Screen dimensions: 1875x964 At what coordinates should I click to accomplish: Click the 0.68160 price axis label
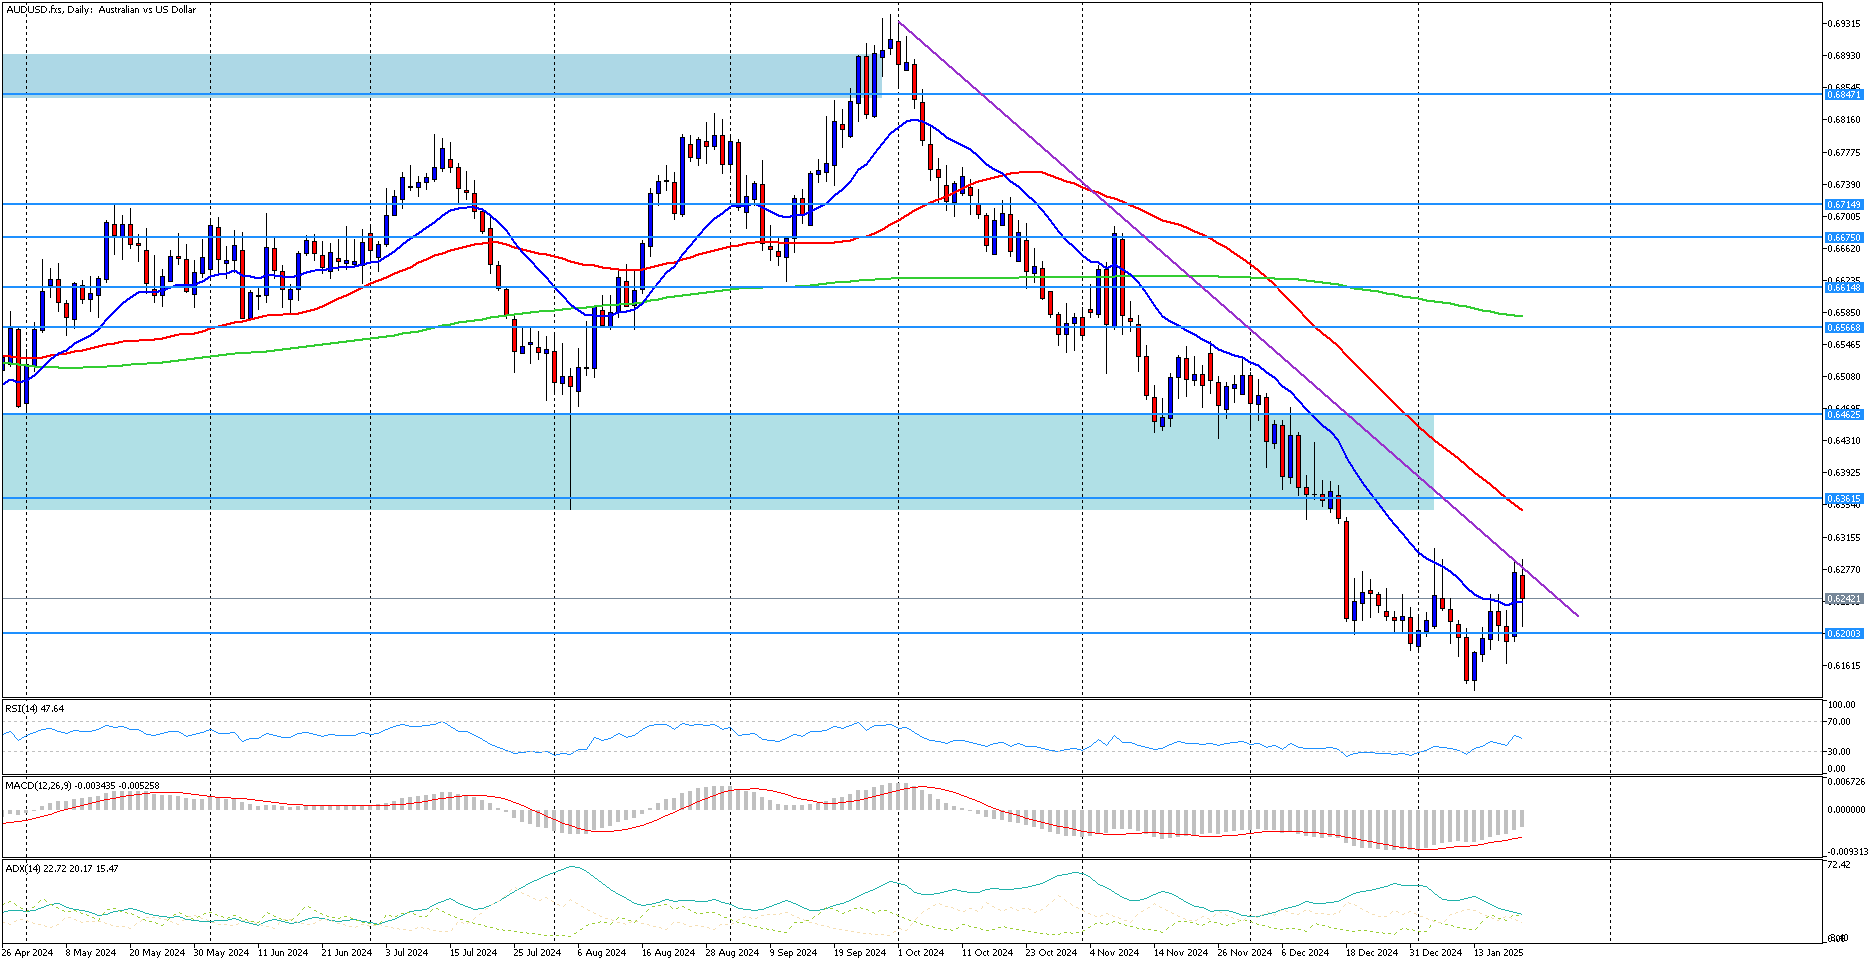[1844, 120]
